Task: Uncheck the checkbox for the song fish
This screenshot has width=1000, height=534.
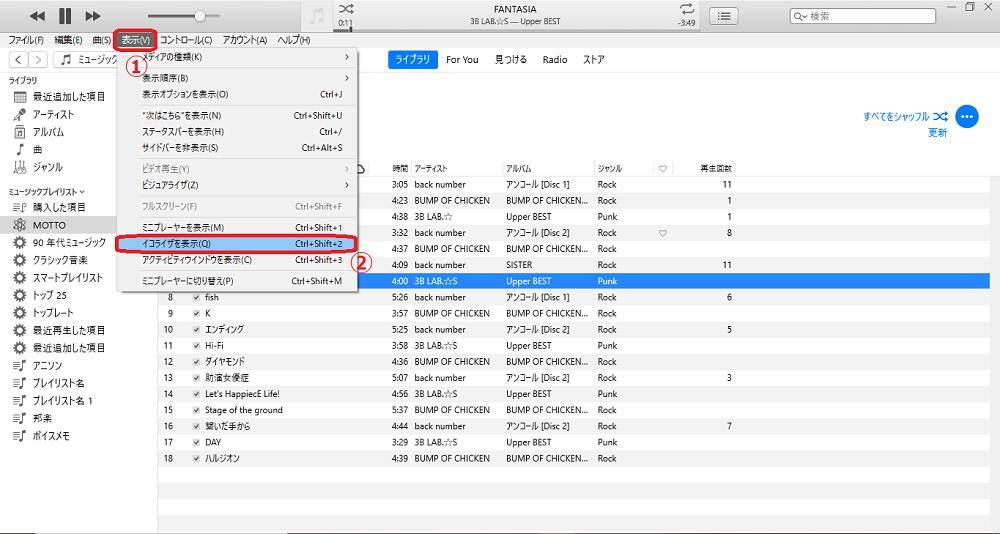Action: coord(196,297)
